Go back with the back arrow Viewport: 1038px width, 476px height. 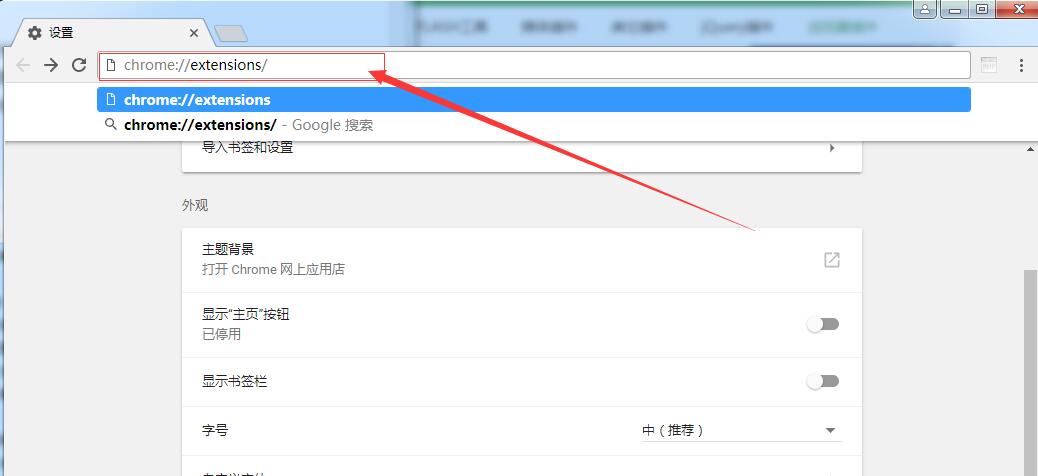click(x=23, y=65)
